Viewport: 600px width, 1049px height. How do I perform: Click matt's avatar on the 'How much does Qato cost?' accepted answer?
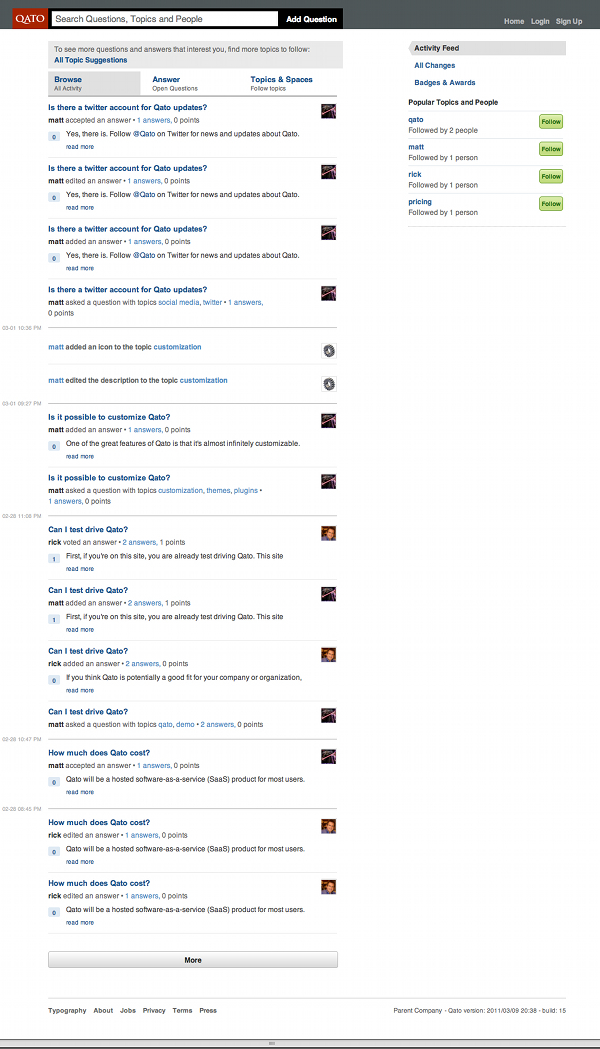click(328, 757)
